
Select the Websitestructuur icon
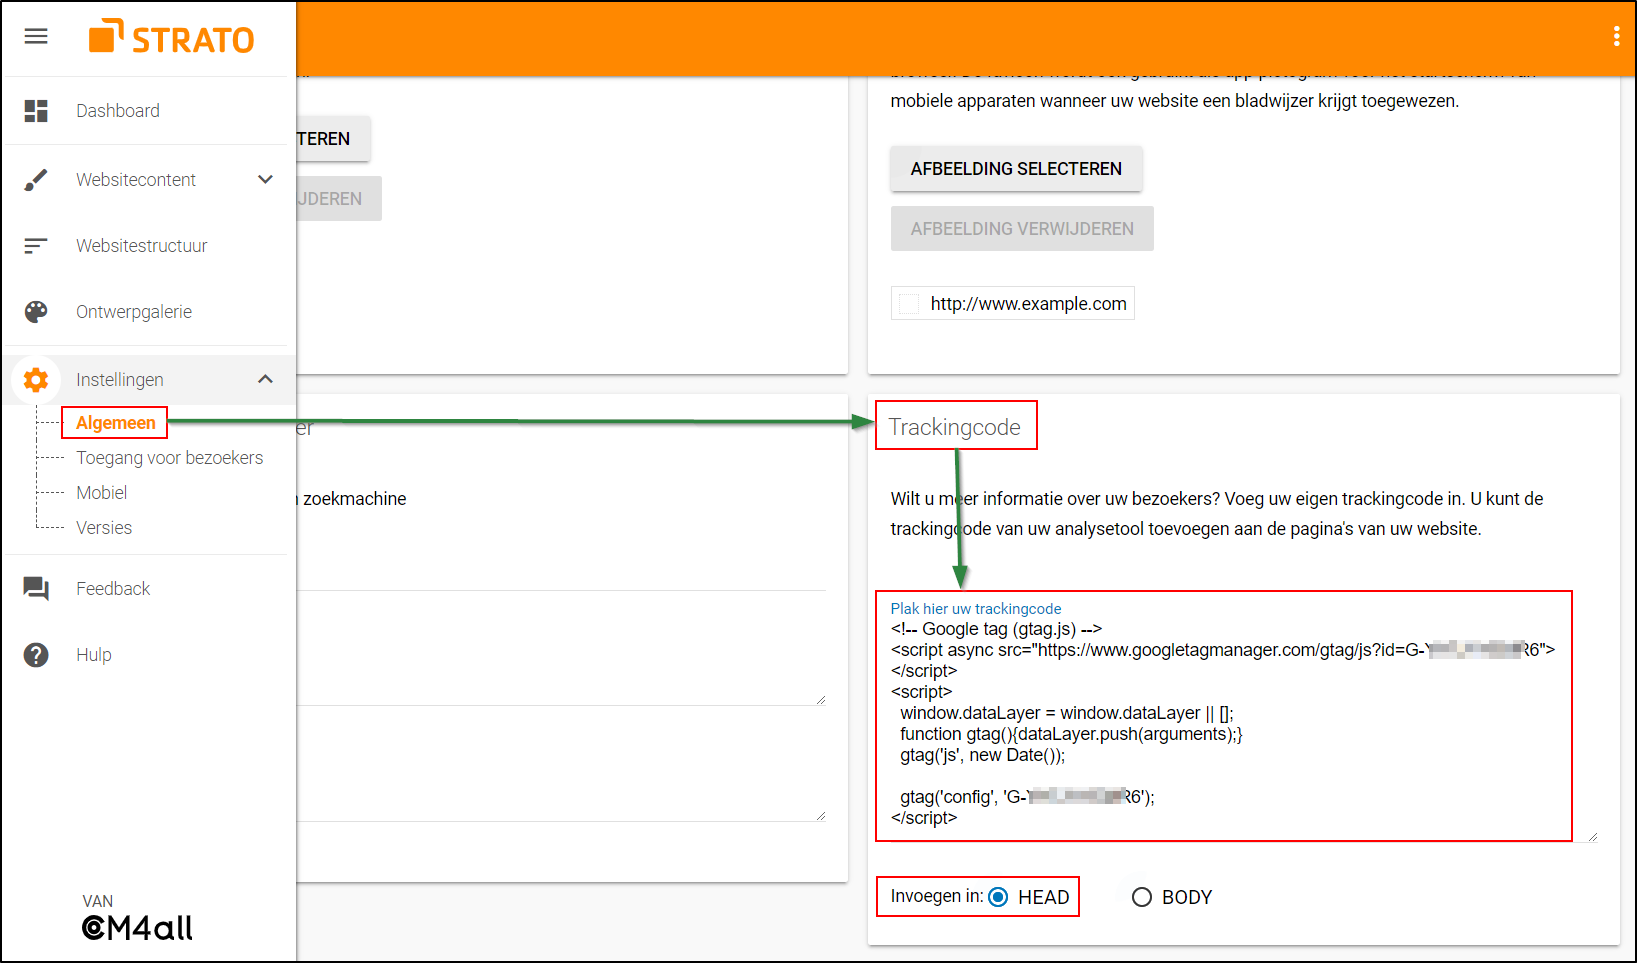[x=36, y=245]
